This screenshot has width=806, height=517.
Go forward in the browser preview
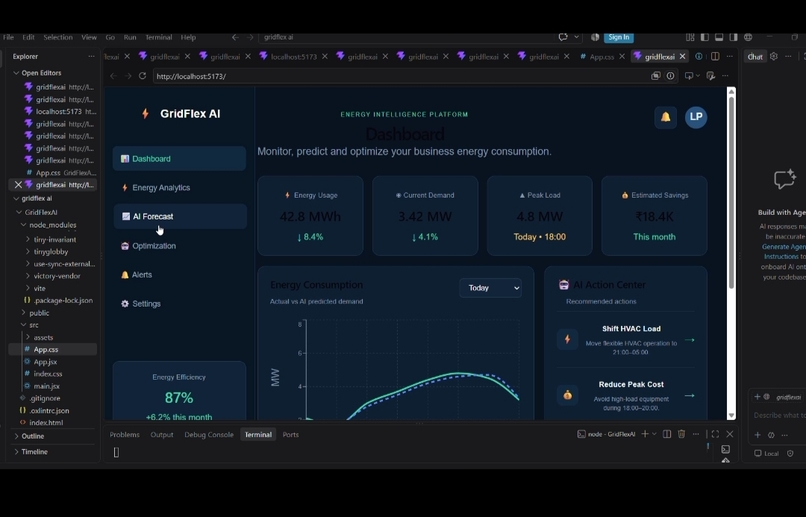pyautogui.click(x=127, y=76)
